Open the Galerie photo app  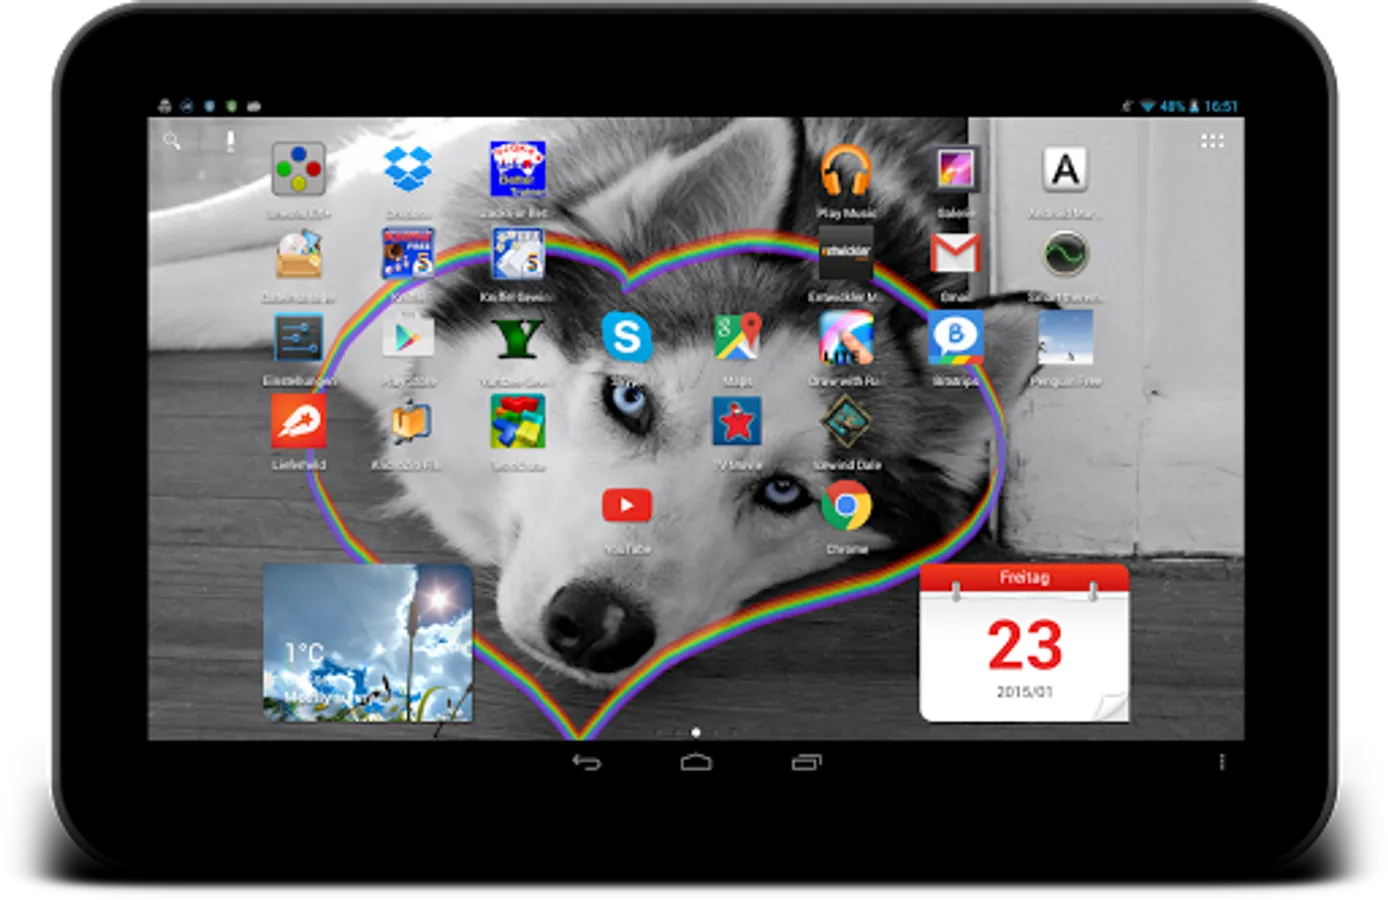(955, 169)
